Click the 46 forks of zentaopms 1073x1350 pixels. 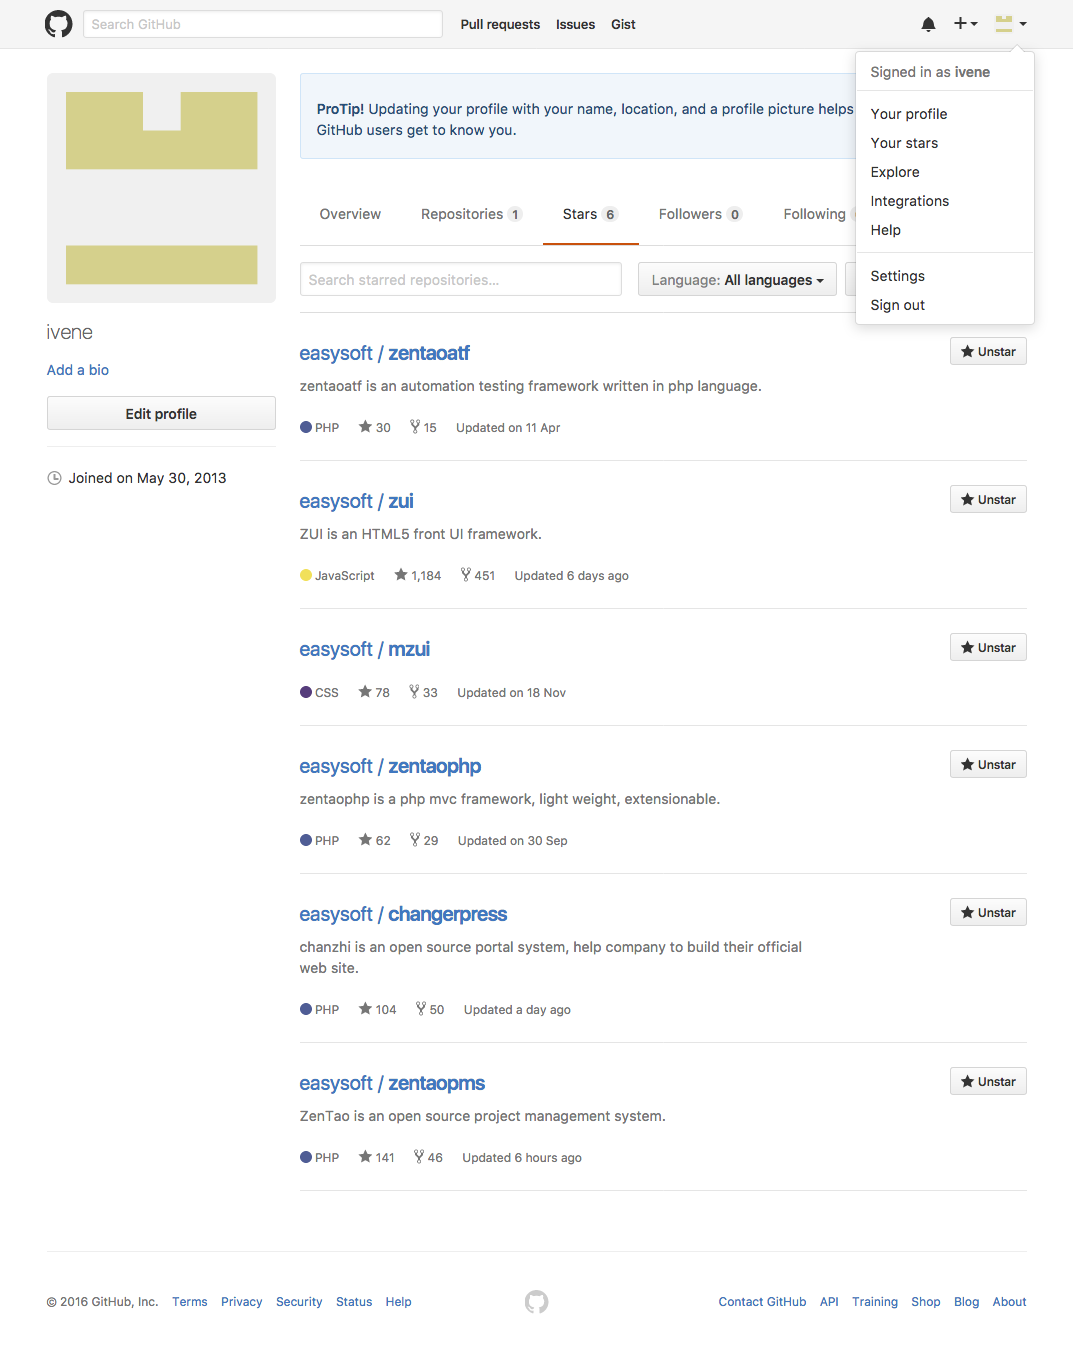(x=428, y=1157)
